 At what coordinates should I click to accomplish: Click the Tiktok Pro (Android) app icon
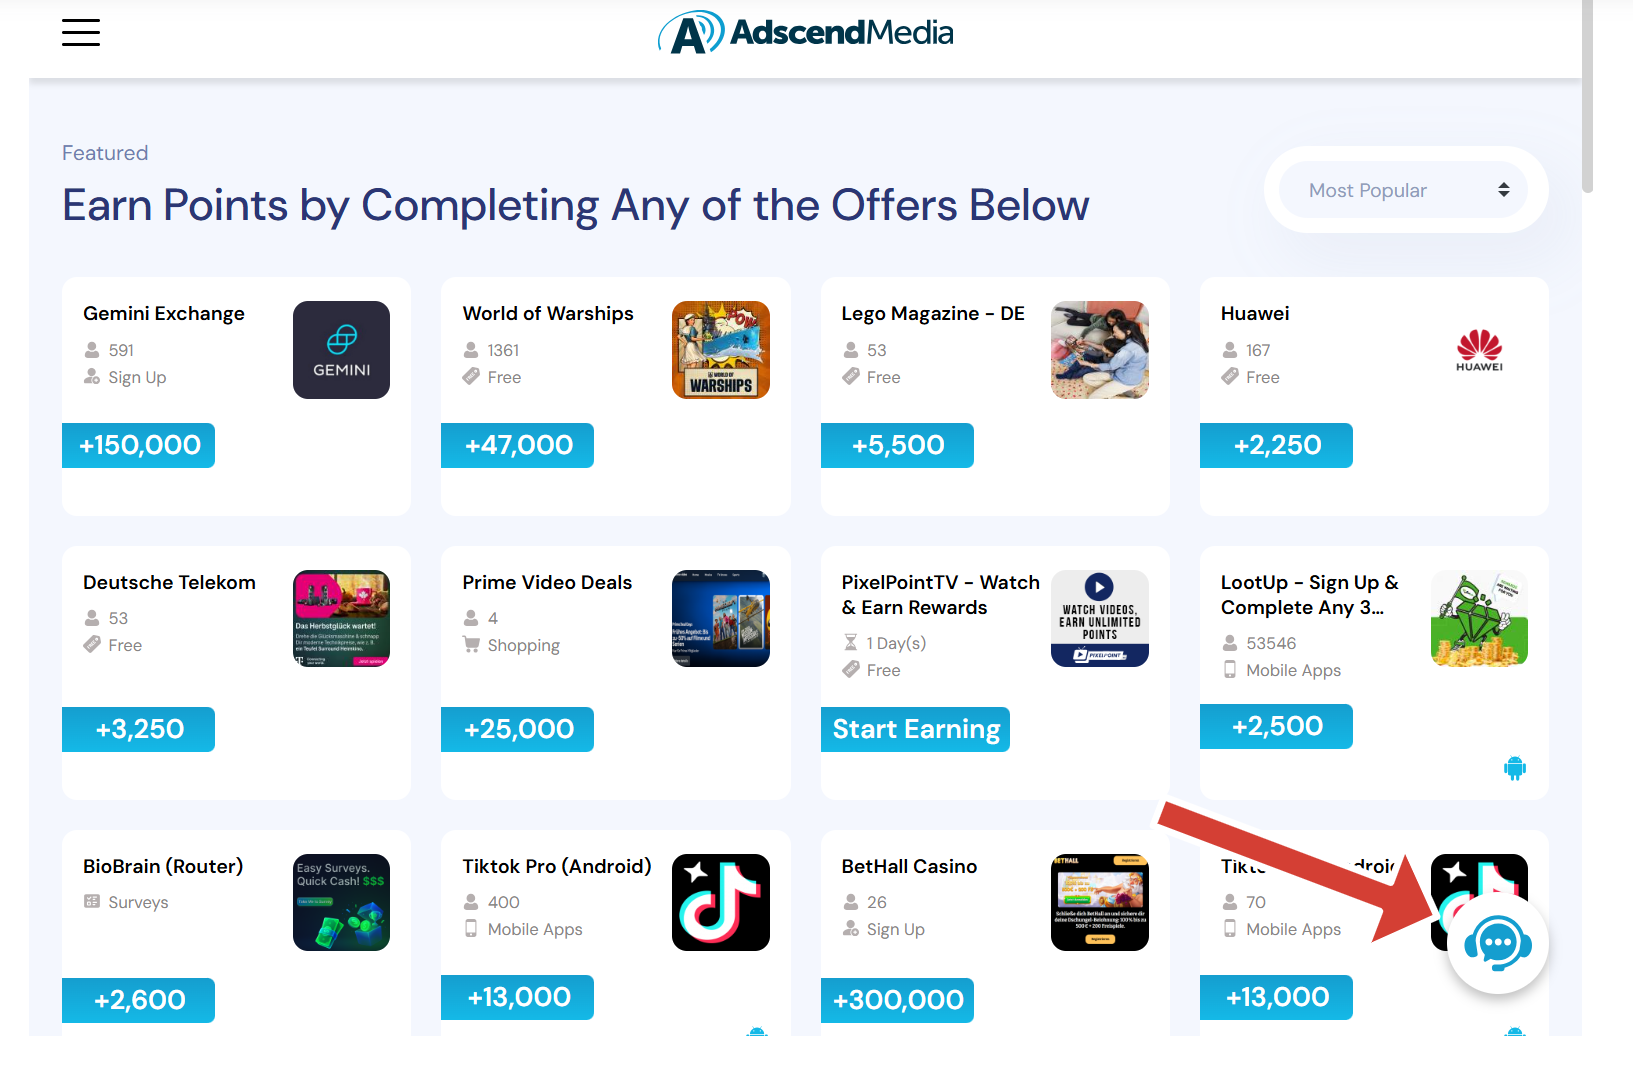coord(721,902)
